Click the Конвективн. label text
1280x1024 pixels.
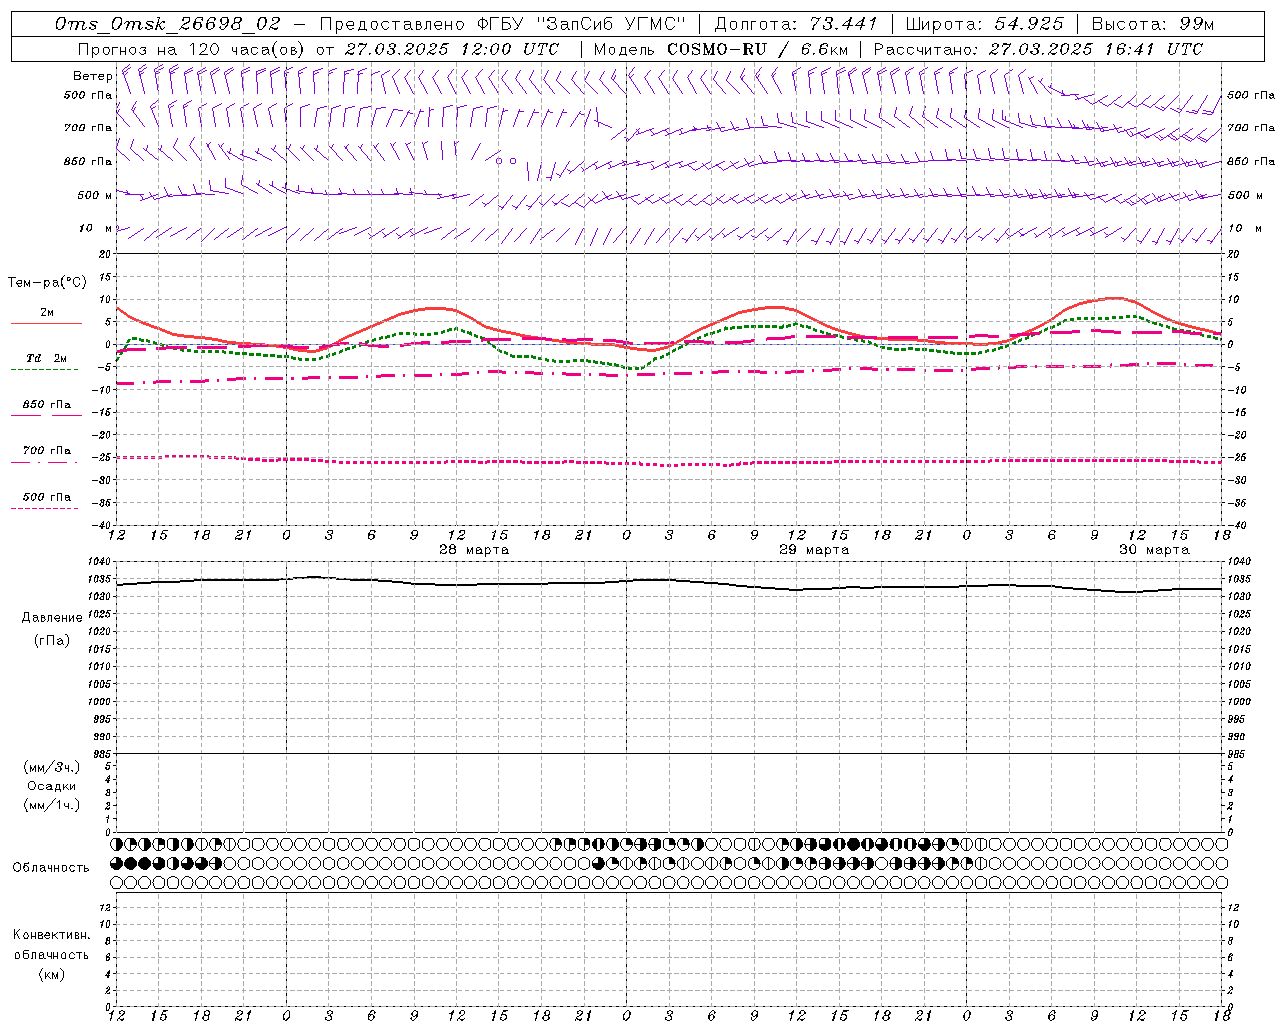[x=51, y=935]
